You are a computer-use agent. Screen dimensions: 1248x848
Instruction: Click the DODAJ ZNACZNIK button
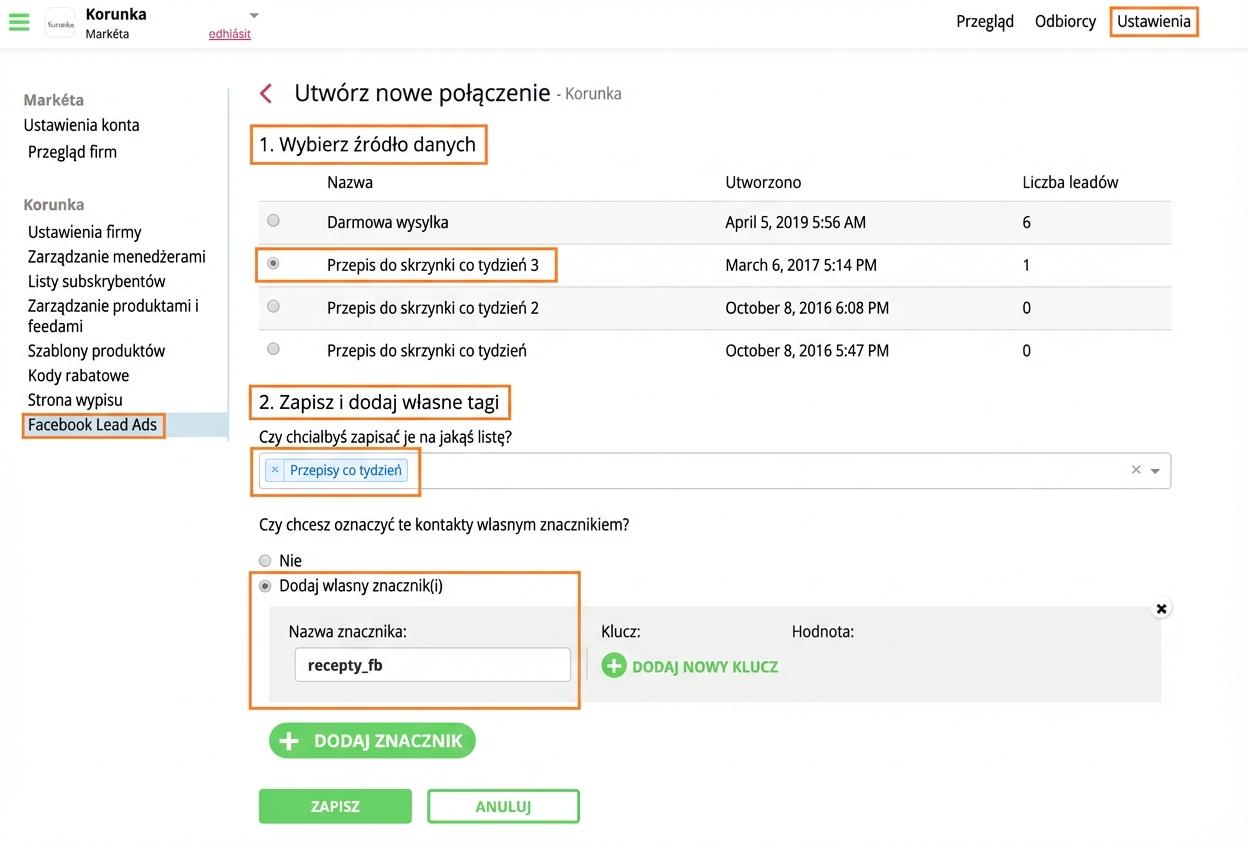point(372,741)
